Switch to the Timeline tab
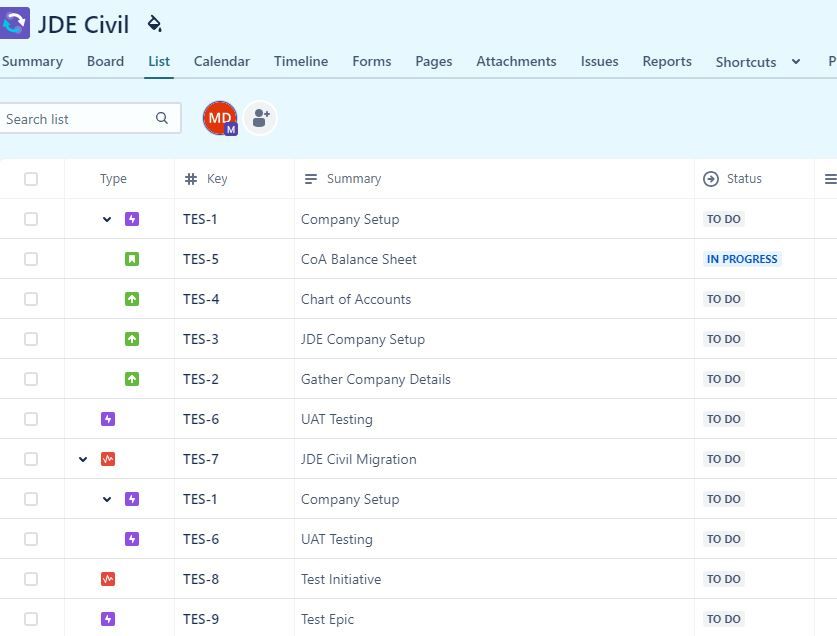 point(301,61)
